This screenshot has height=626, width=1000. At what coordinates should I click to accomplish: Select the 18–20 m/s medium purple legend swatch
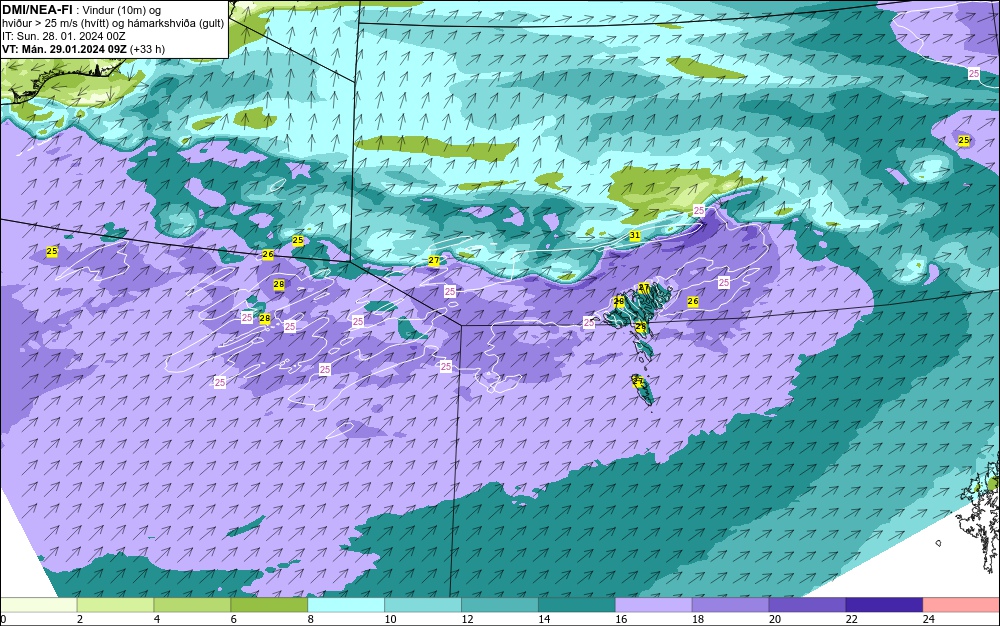click(x=731, y=604)
